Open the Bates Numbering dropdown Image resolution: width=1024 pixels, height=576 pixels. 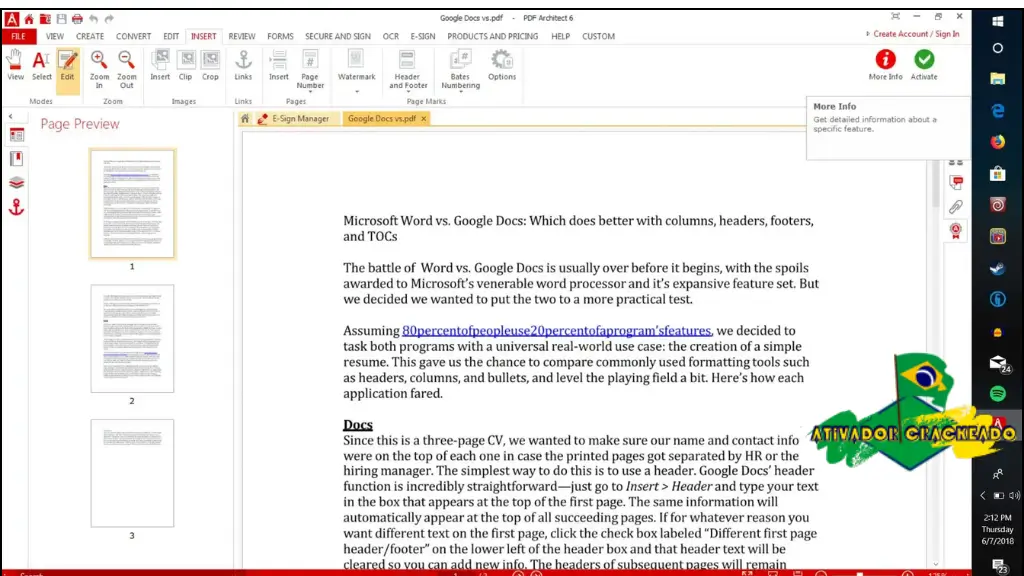[x=460, y=70]
